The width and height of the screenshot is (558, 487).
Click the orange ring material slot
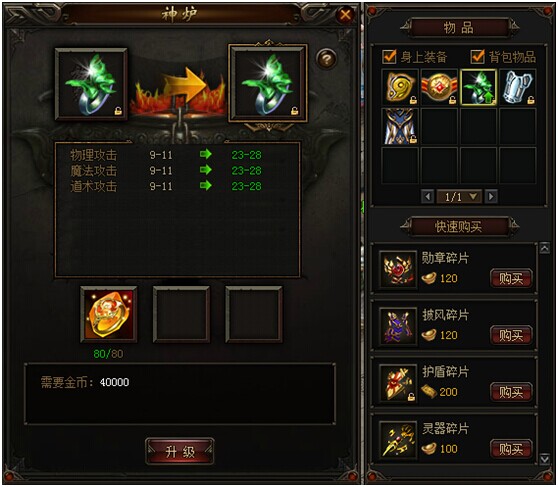click(109, 314)
